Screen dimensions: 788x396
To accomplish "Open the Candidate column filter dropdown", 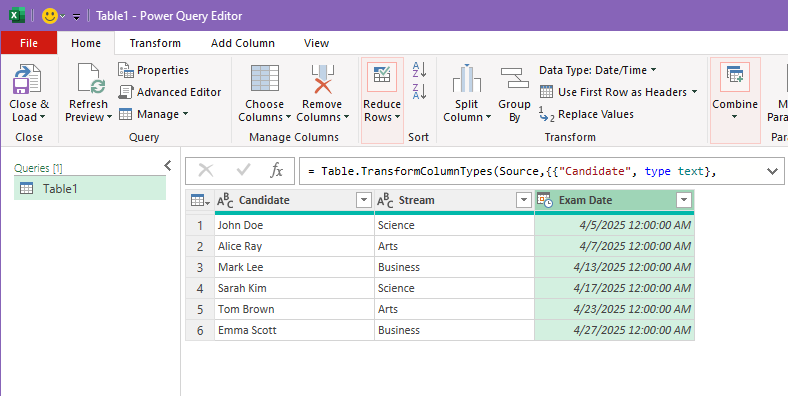I will pos(364,201).
